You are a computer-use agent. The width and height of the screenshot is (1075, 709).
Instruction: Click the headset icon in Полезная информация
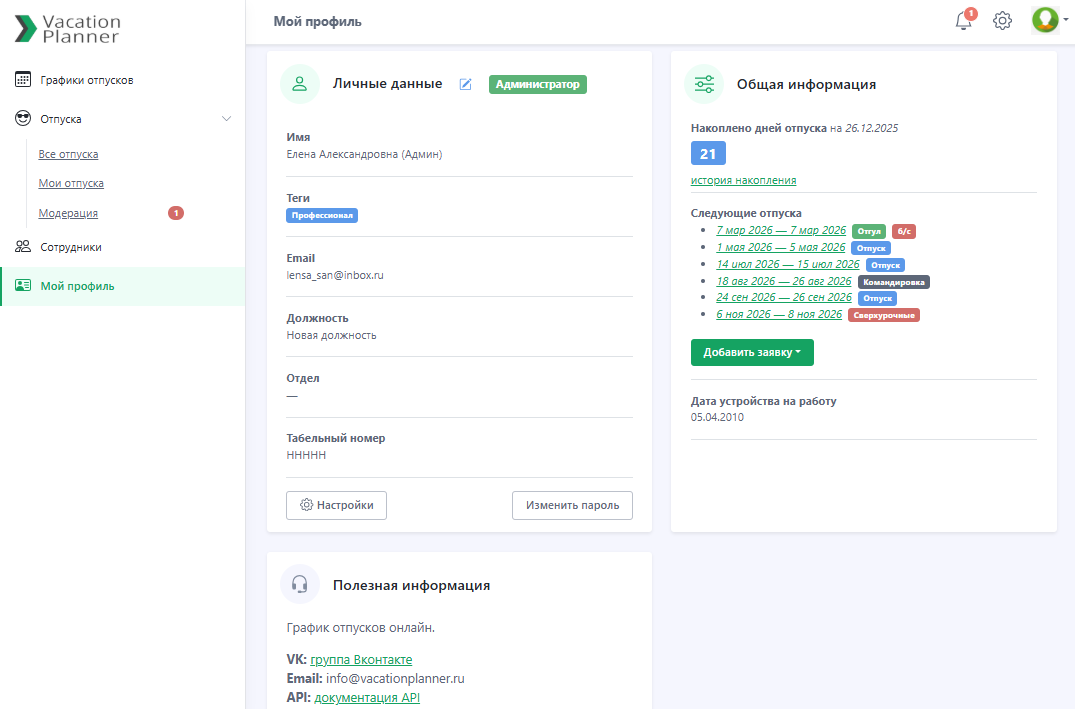click(299, 585)
